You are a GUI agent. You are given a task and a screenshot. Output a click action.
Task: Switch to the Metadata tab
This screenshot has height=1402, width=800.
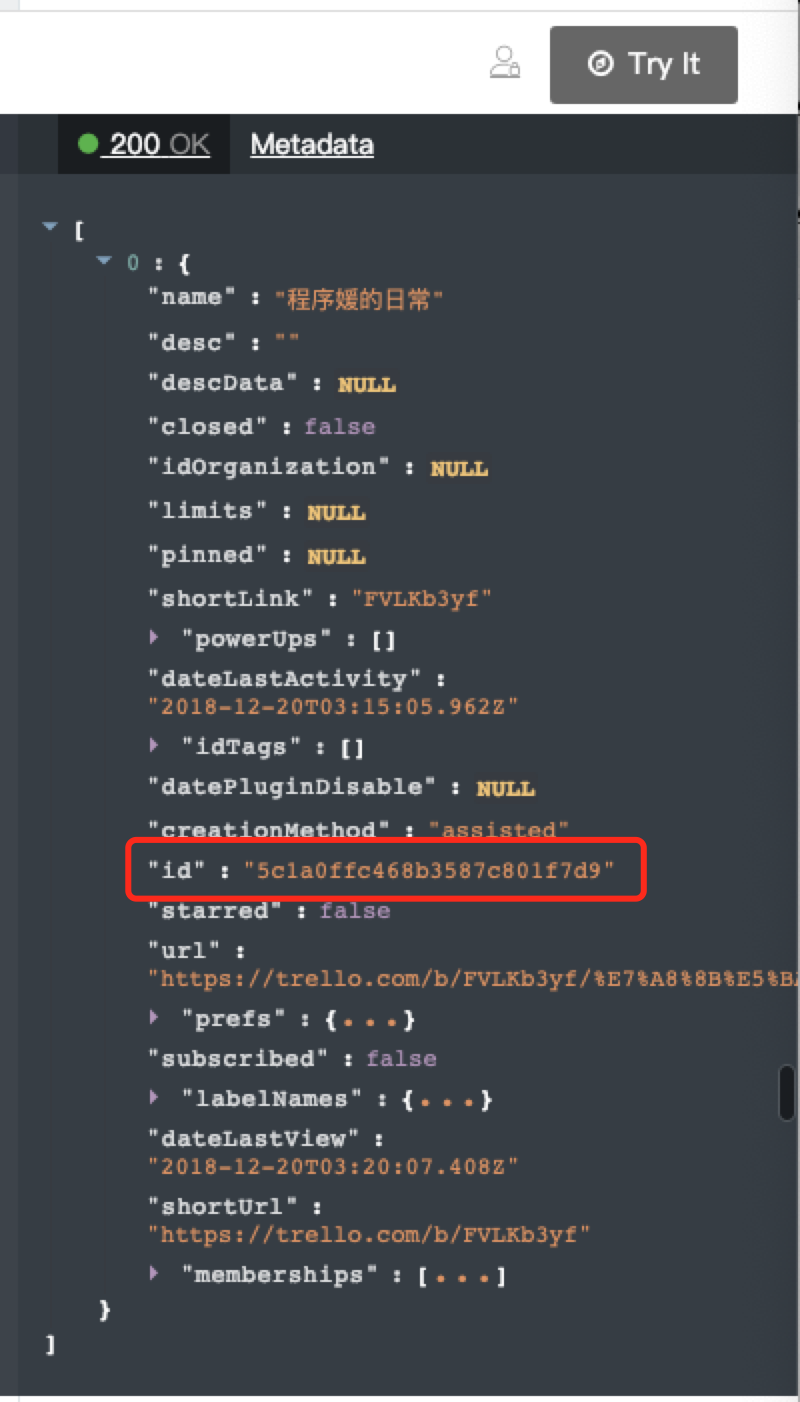[x=312, y=145]
